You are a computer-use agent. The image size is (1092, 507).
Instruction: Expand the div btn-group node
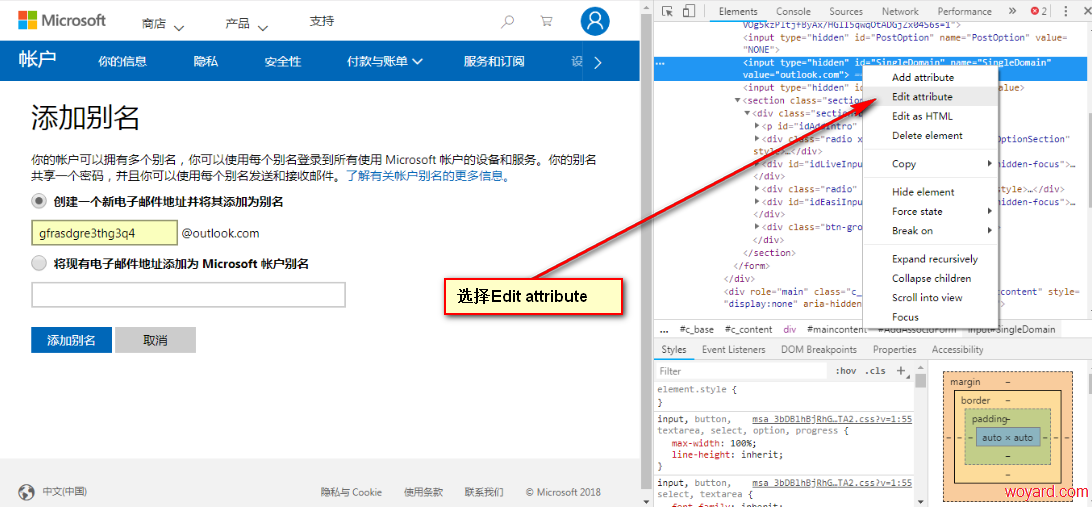click(x=758, y=227)
